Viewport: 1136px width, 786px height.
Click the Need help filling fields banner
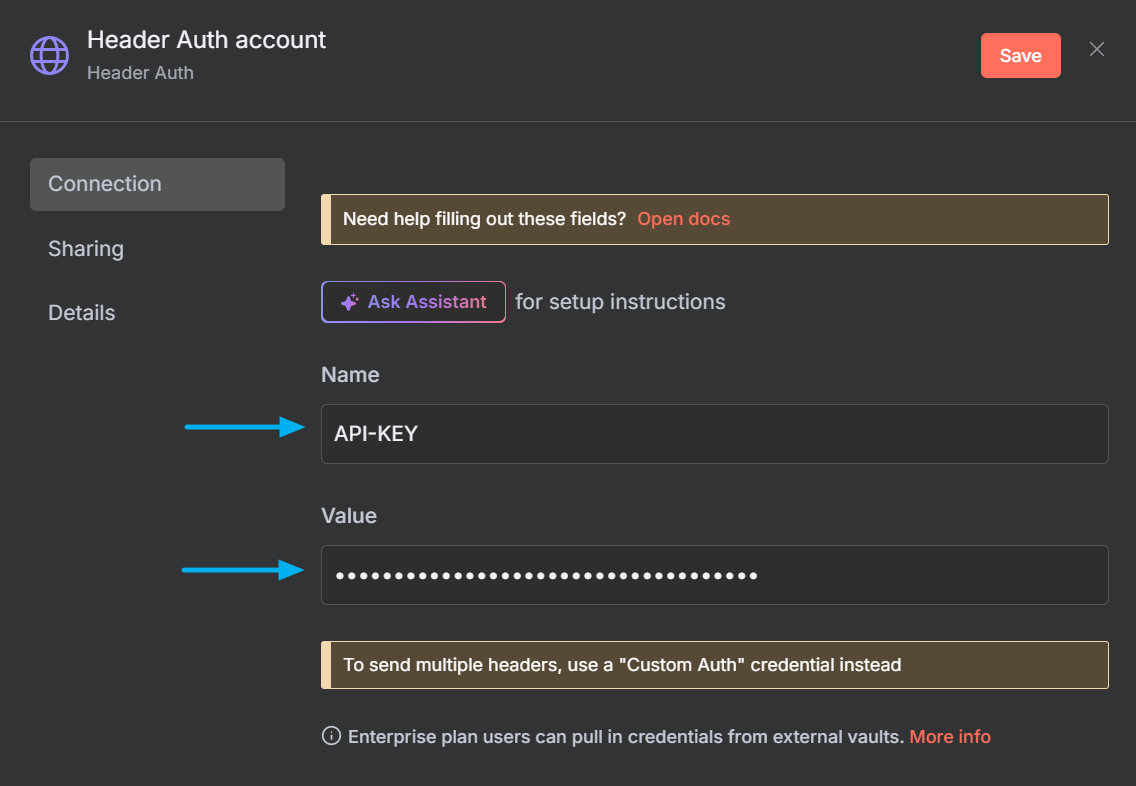[x=714, y=219]
